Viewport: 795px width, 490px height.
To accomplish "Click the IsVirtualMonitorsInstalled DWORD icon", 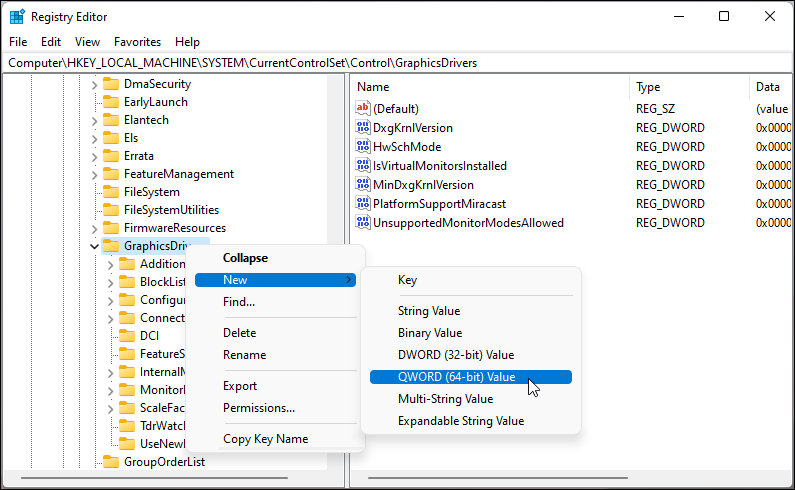I will (x=363, y=165).
